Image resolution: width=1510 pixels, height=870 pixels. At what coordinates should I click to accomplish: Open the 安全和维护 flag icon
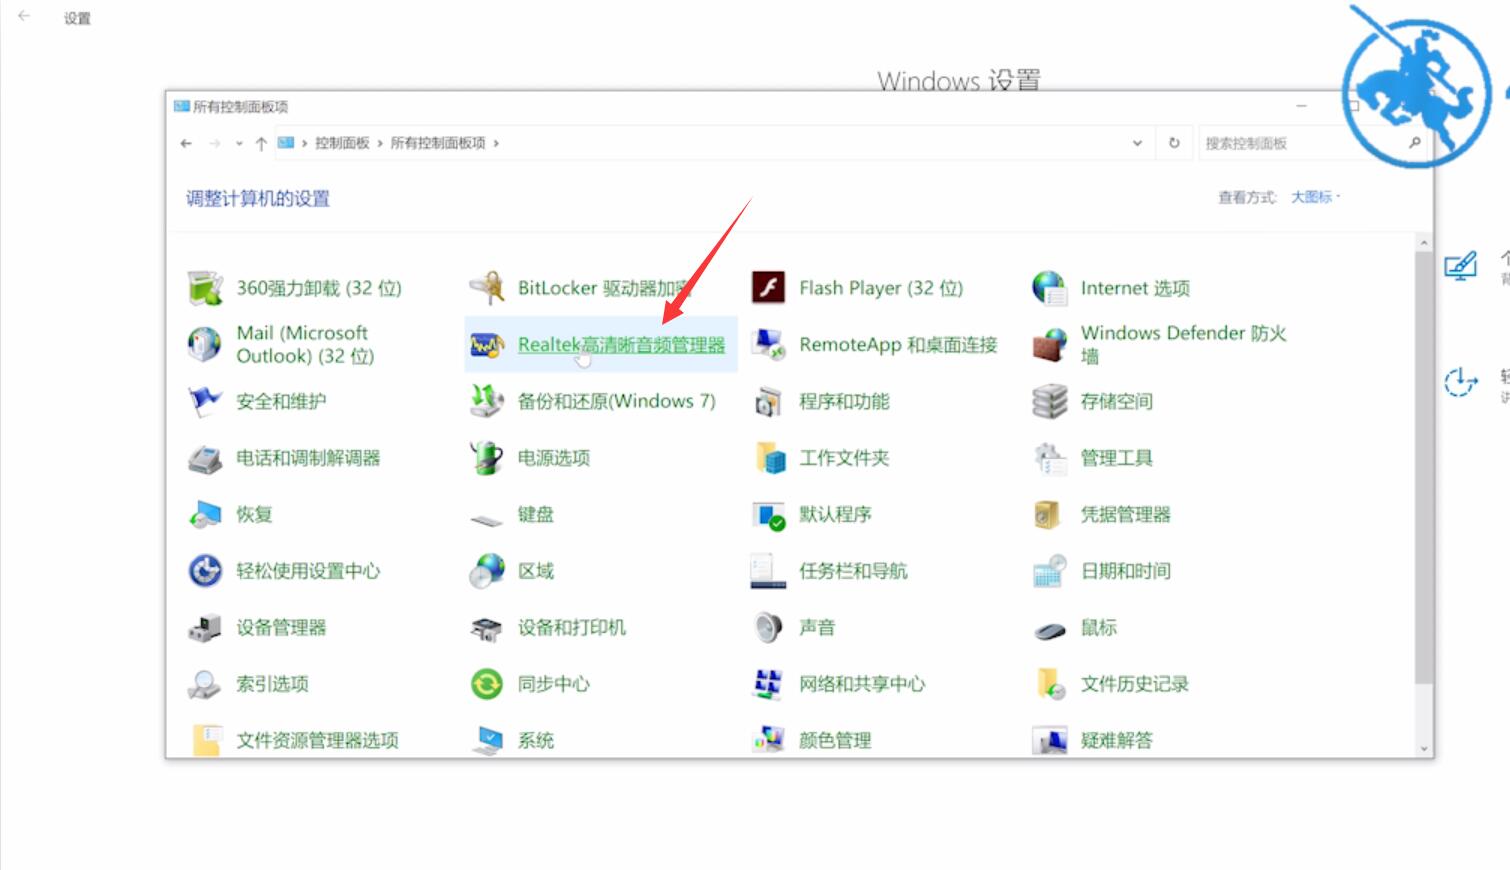click(x=205, y=401)
